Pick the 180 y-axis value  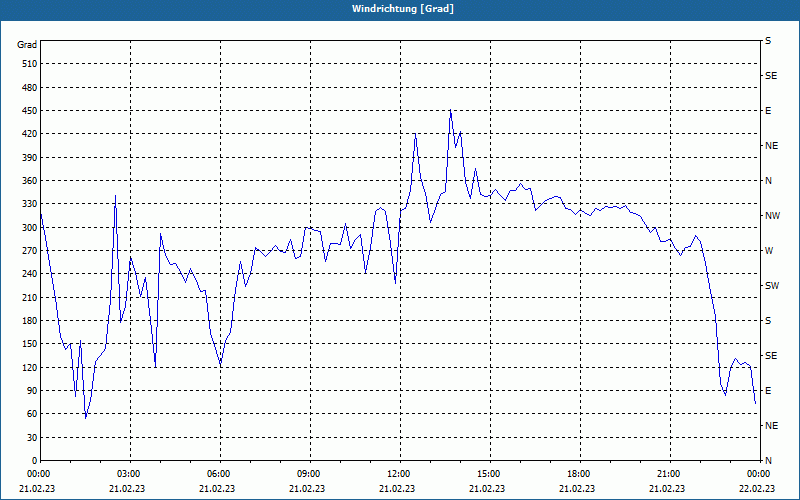point(30,321)
